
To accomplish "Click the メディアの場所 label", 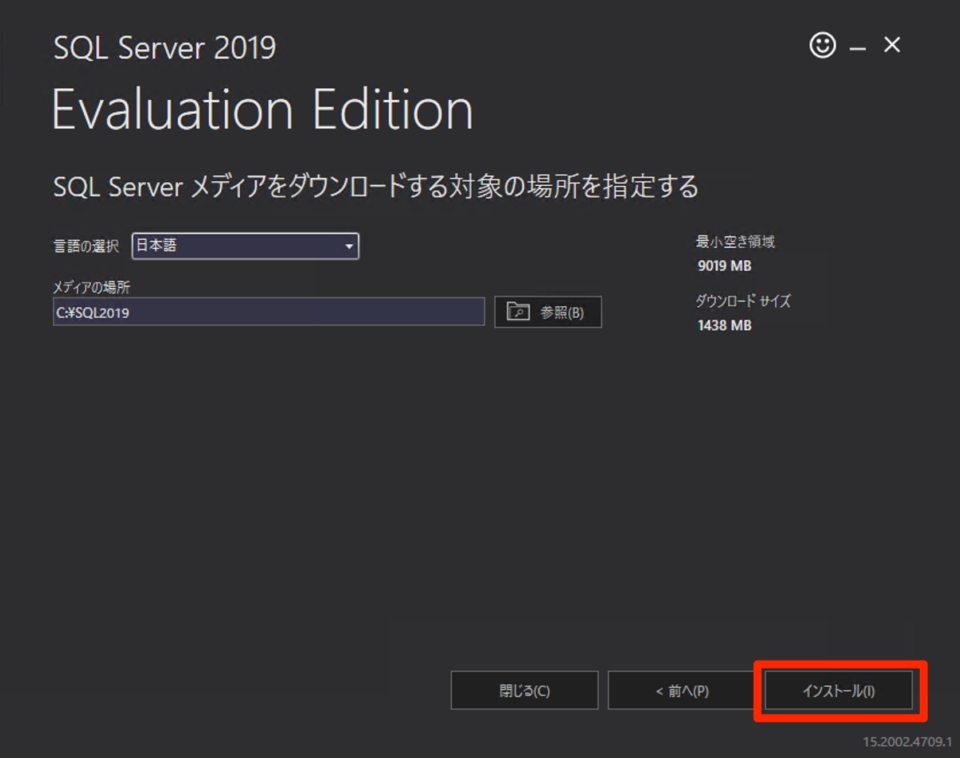I will 91,287.
